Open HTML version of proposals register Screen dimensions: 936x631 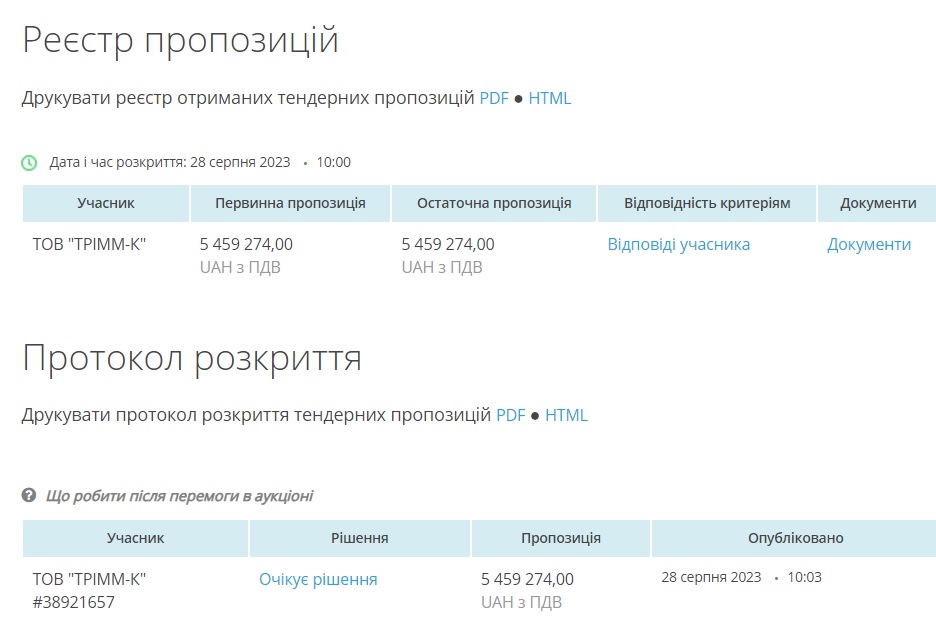click(549, 98)
